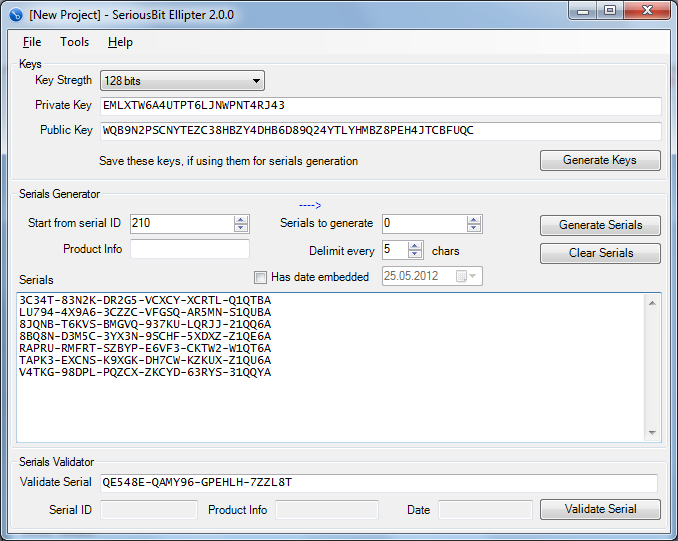Image resolution: width=678 pixels, height=541 pixels.
Task: Enable the Has date embedded checkbox
Action: pos(260,277)
